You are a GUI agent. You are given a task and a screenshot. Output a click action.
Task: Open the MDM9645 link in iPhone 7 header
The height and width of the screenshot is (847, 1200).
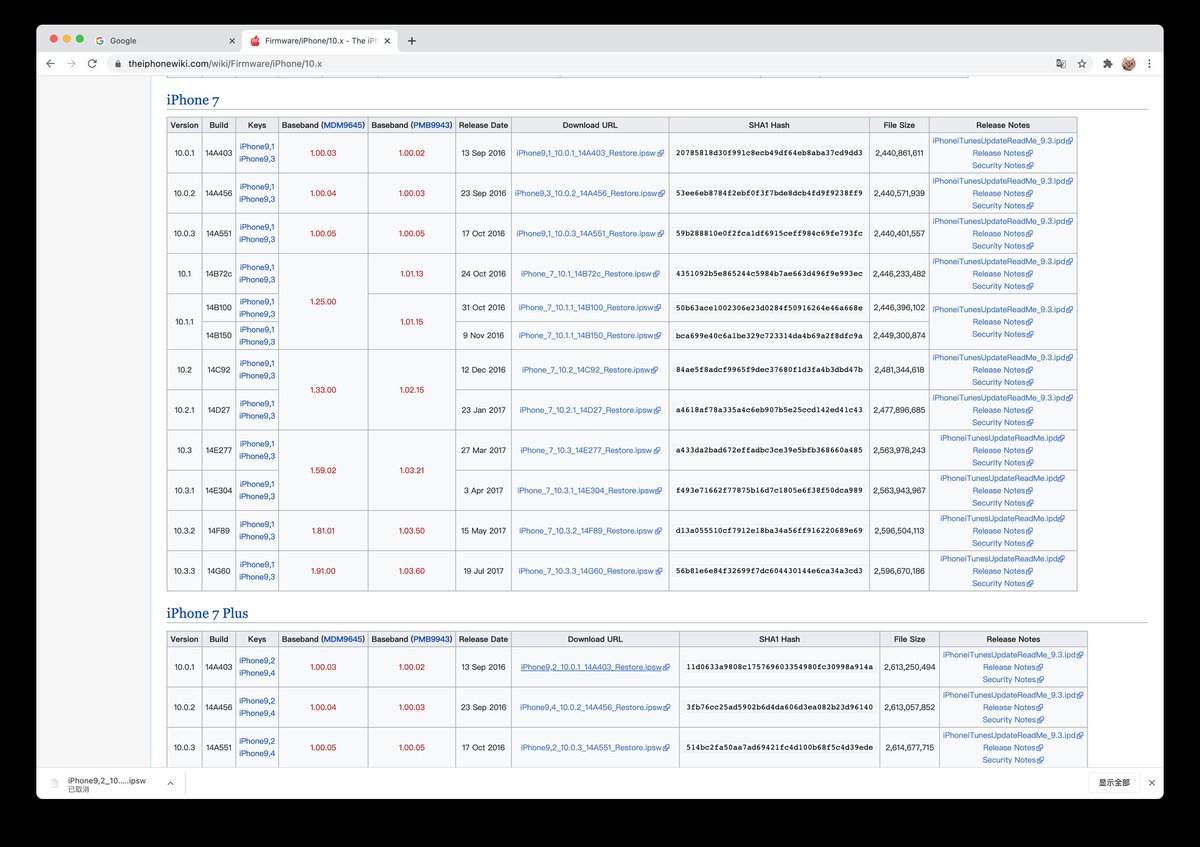pyautogui.click(x=343, y=125)
